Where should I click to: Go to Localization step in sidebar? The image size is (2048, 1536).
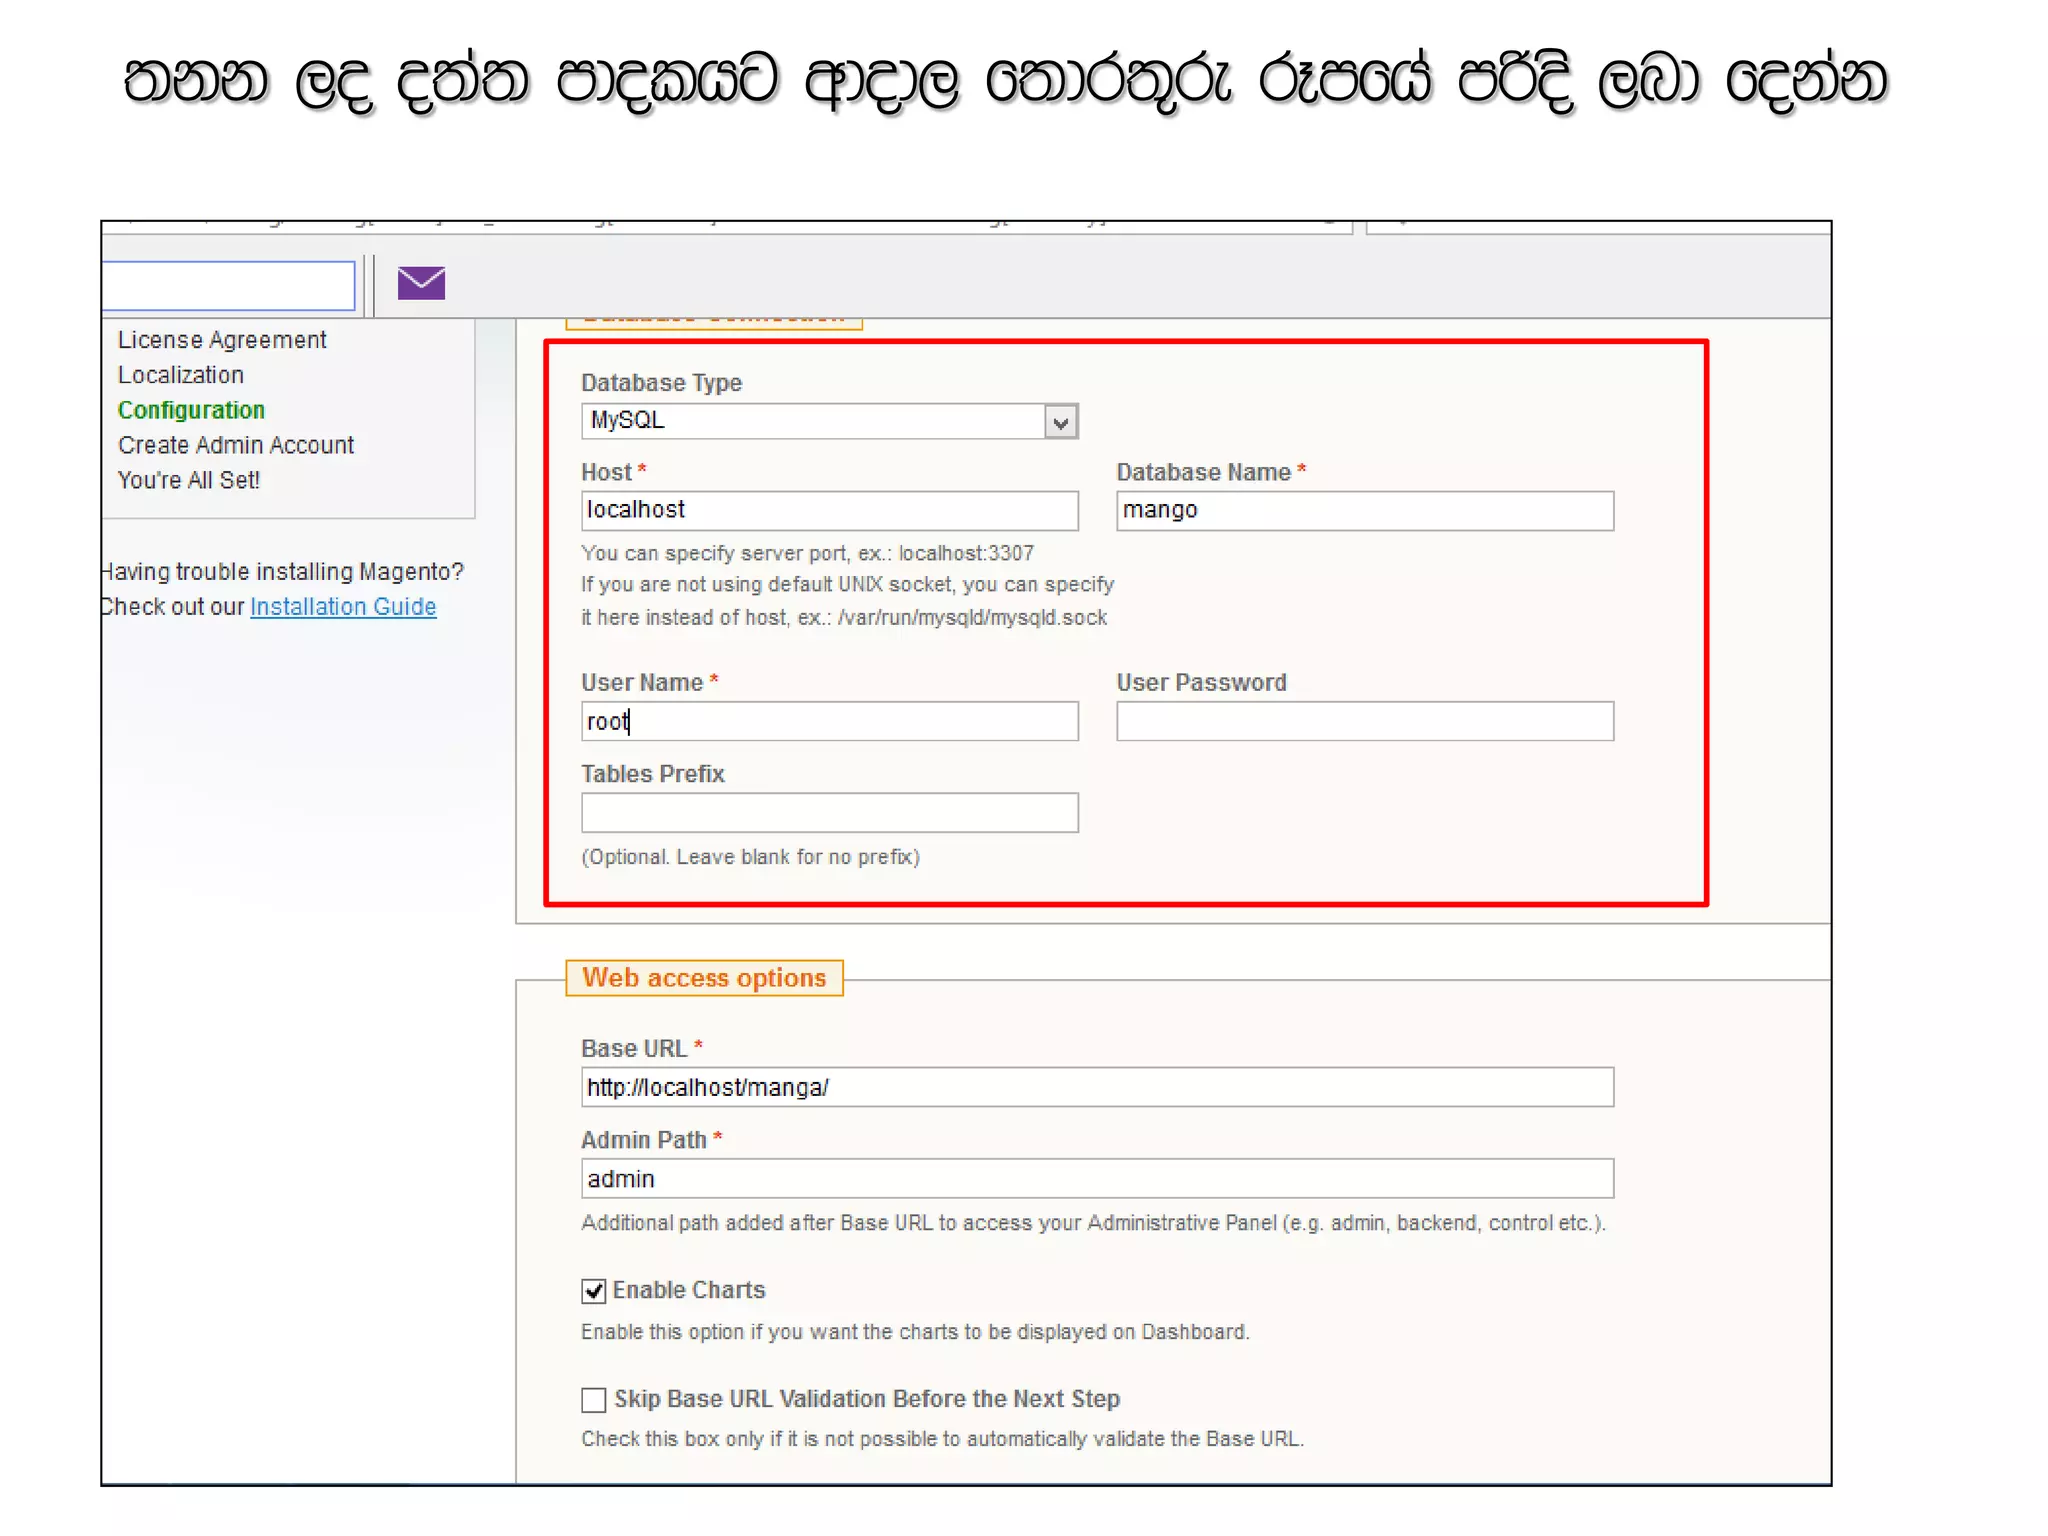point(181,375)
